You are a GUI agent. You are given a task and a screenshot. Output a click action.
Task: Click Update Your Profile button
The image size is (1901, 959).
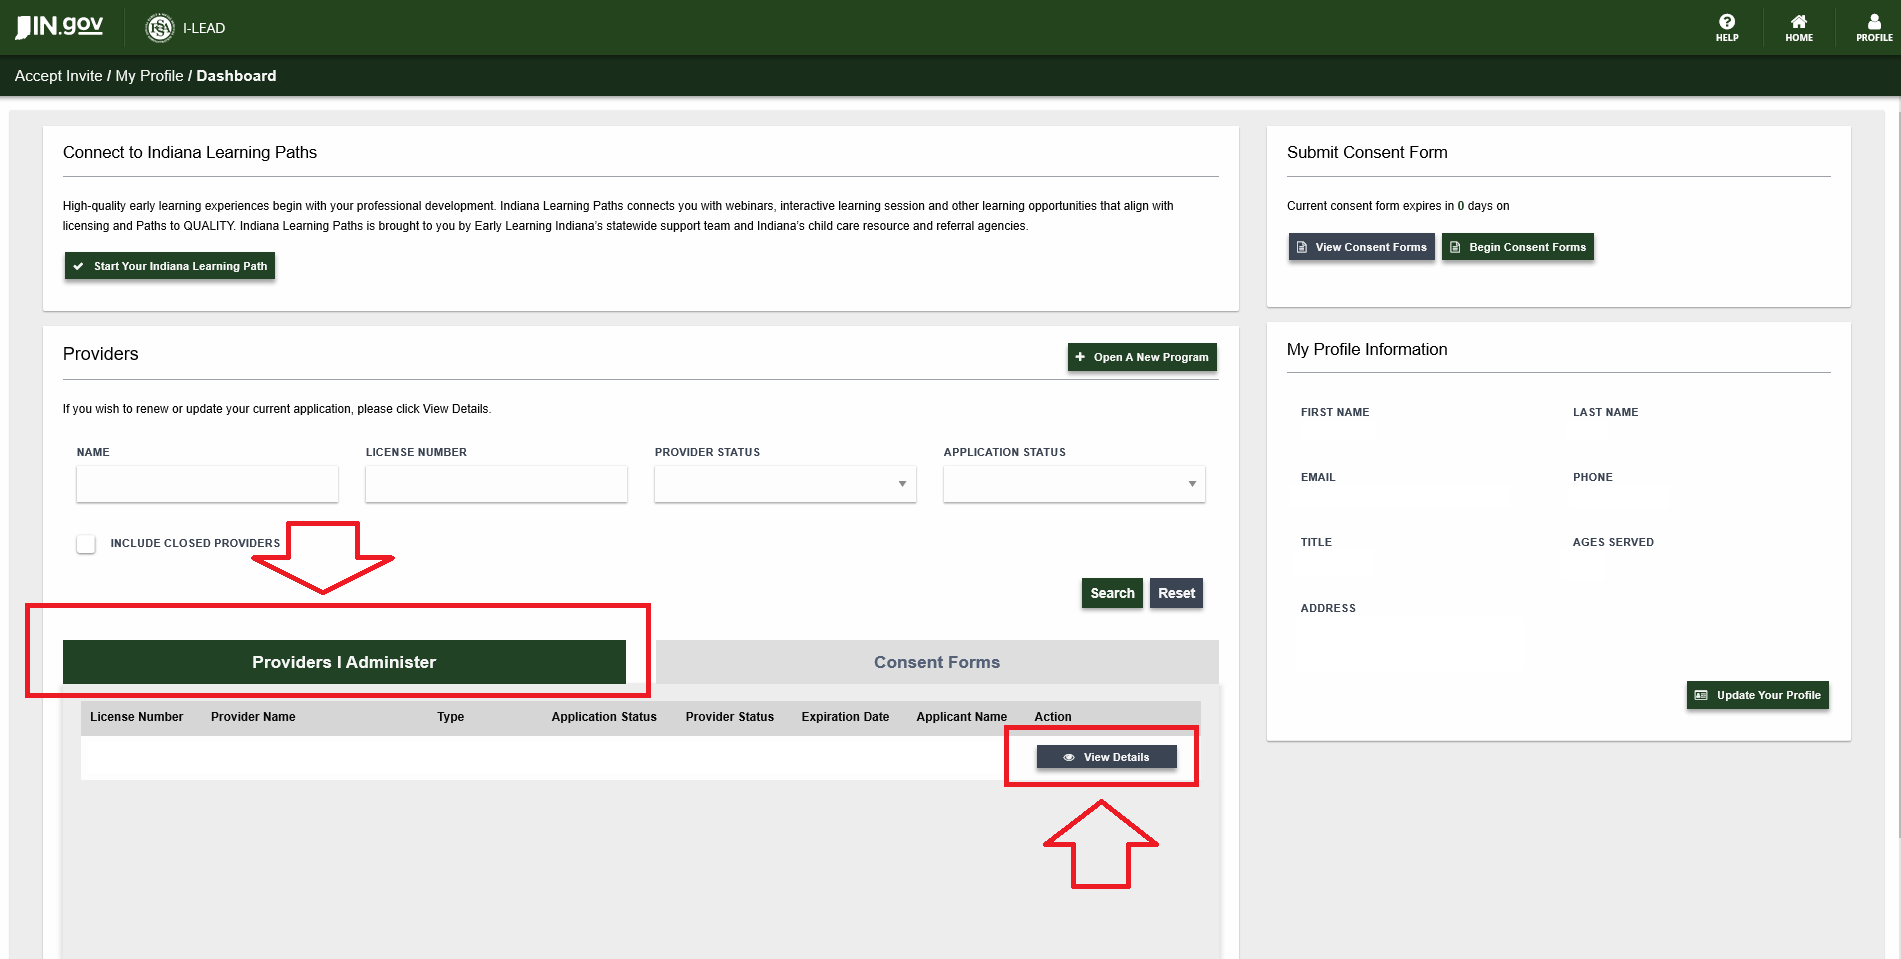coord(1757,695)
